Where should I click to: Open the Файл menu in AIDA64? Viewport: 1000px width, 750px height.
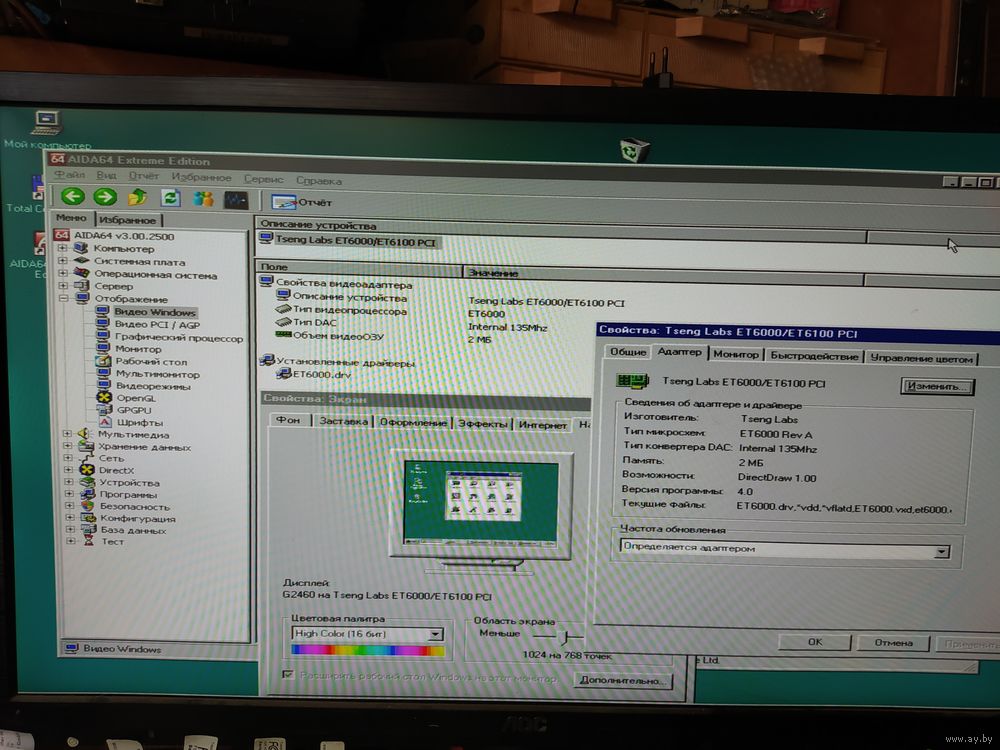69,174
